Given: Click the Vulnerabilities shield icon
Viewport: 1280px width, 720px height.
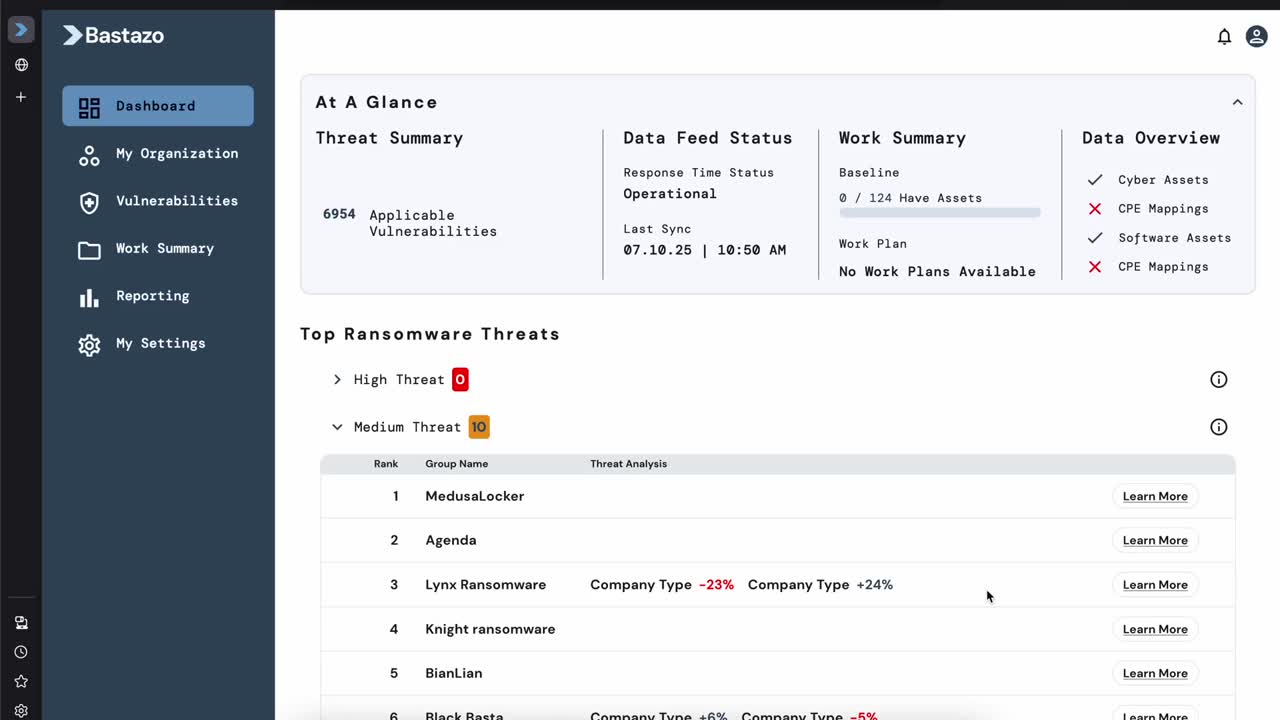Looking at the screenshot, I should [x=89, y=202].
